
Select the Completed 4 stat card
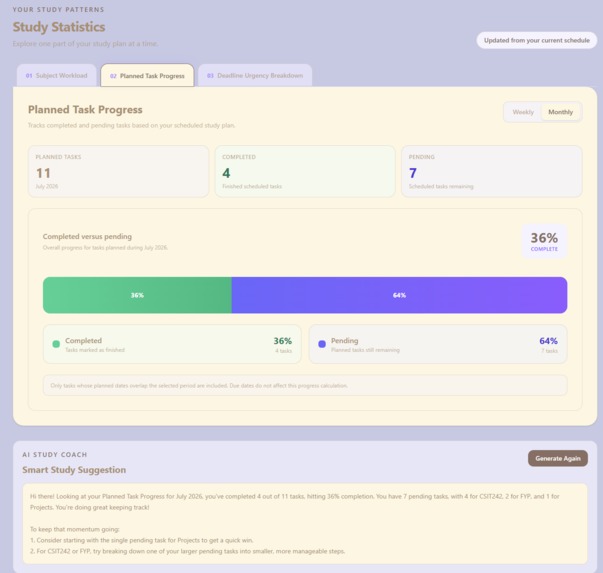(x=305, y=172)
